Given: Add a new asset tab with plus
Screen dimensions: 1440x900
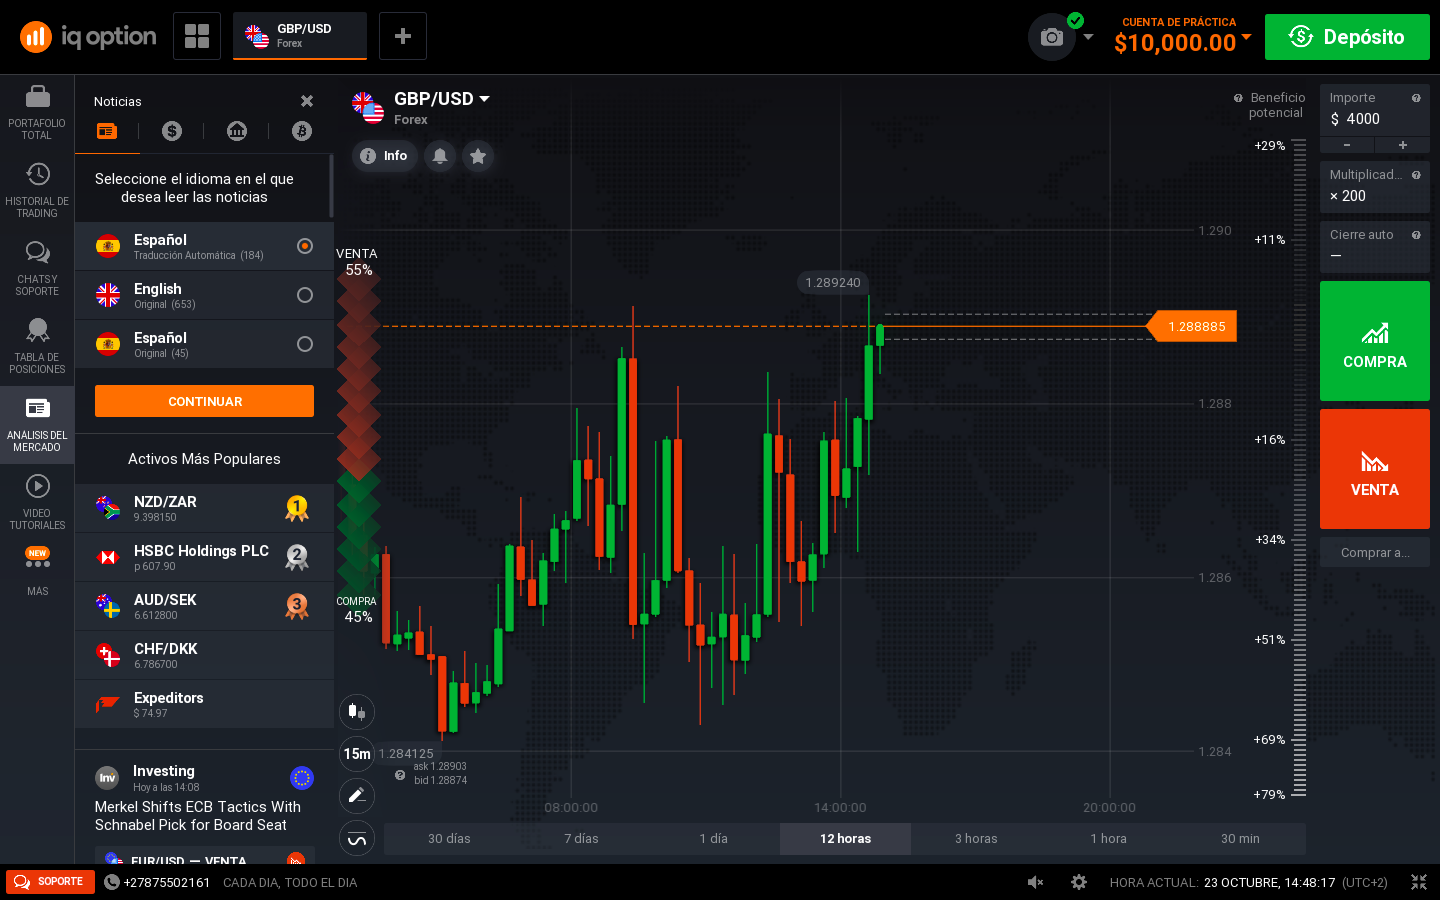Looking at the screenshot, I should coord(403,36).
